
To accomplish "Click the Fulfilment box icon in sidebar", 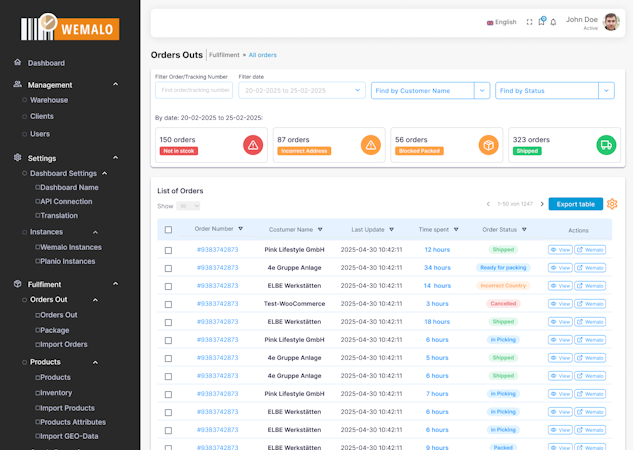I will [x=17, y=284].
